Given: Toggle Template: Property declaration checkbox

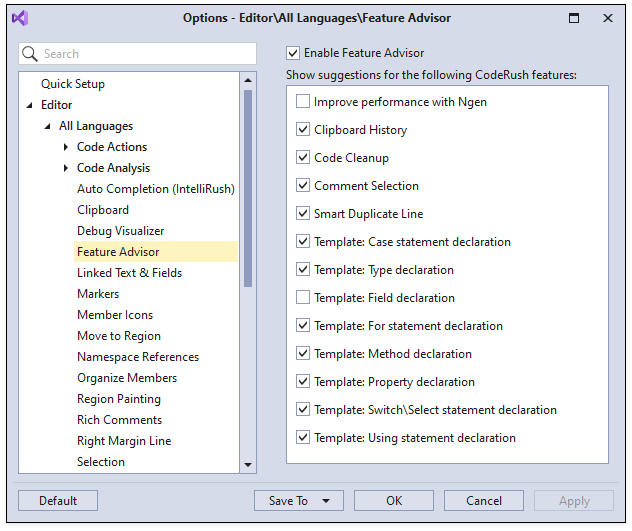Looking at the screenshot, I should pyautogui.click(x=303, y=381).
